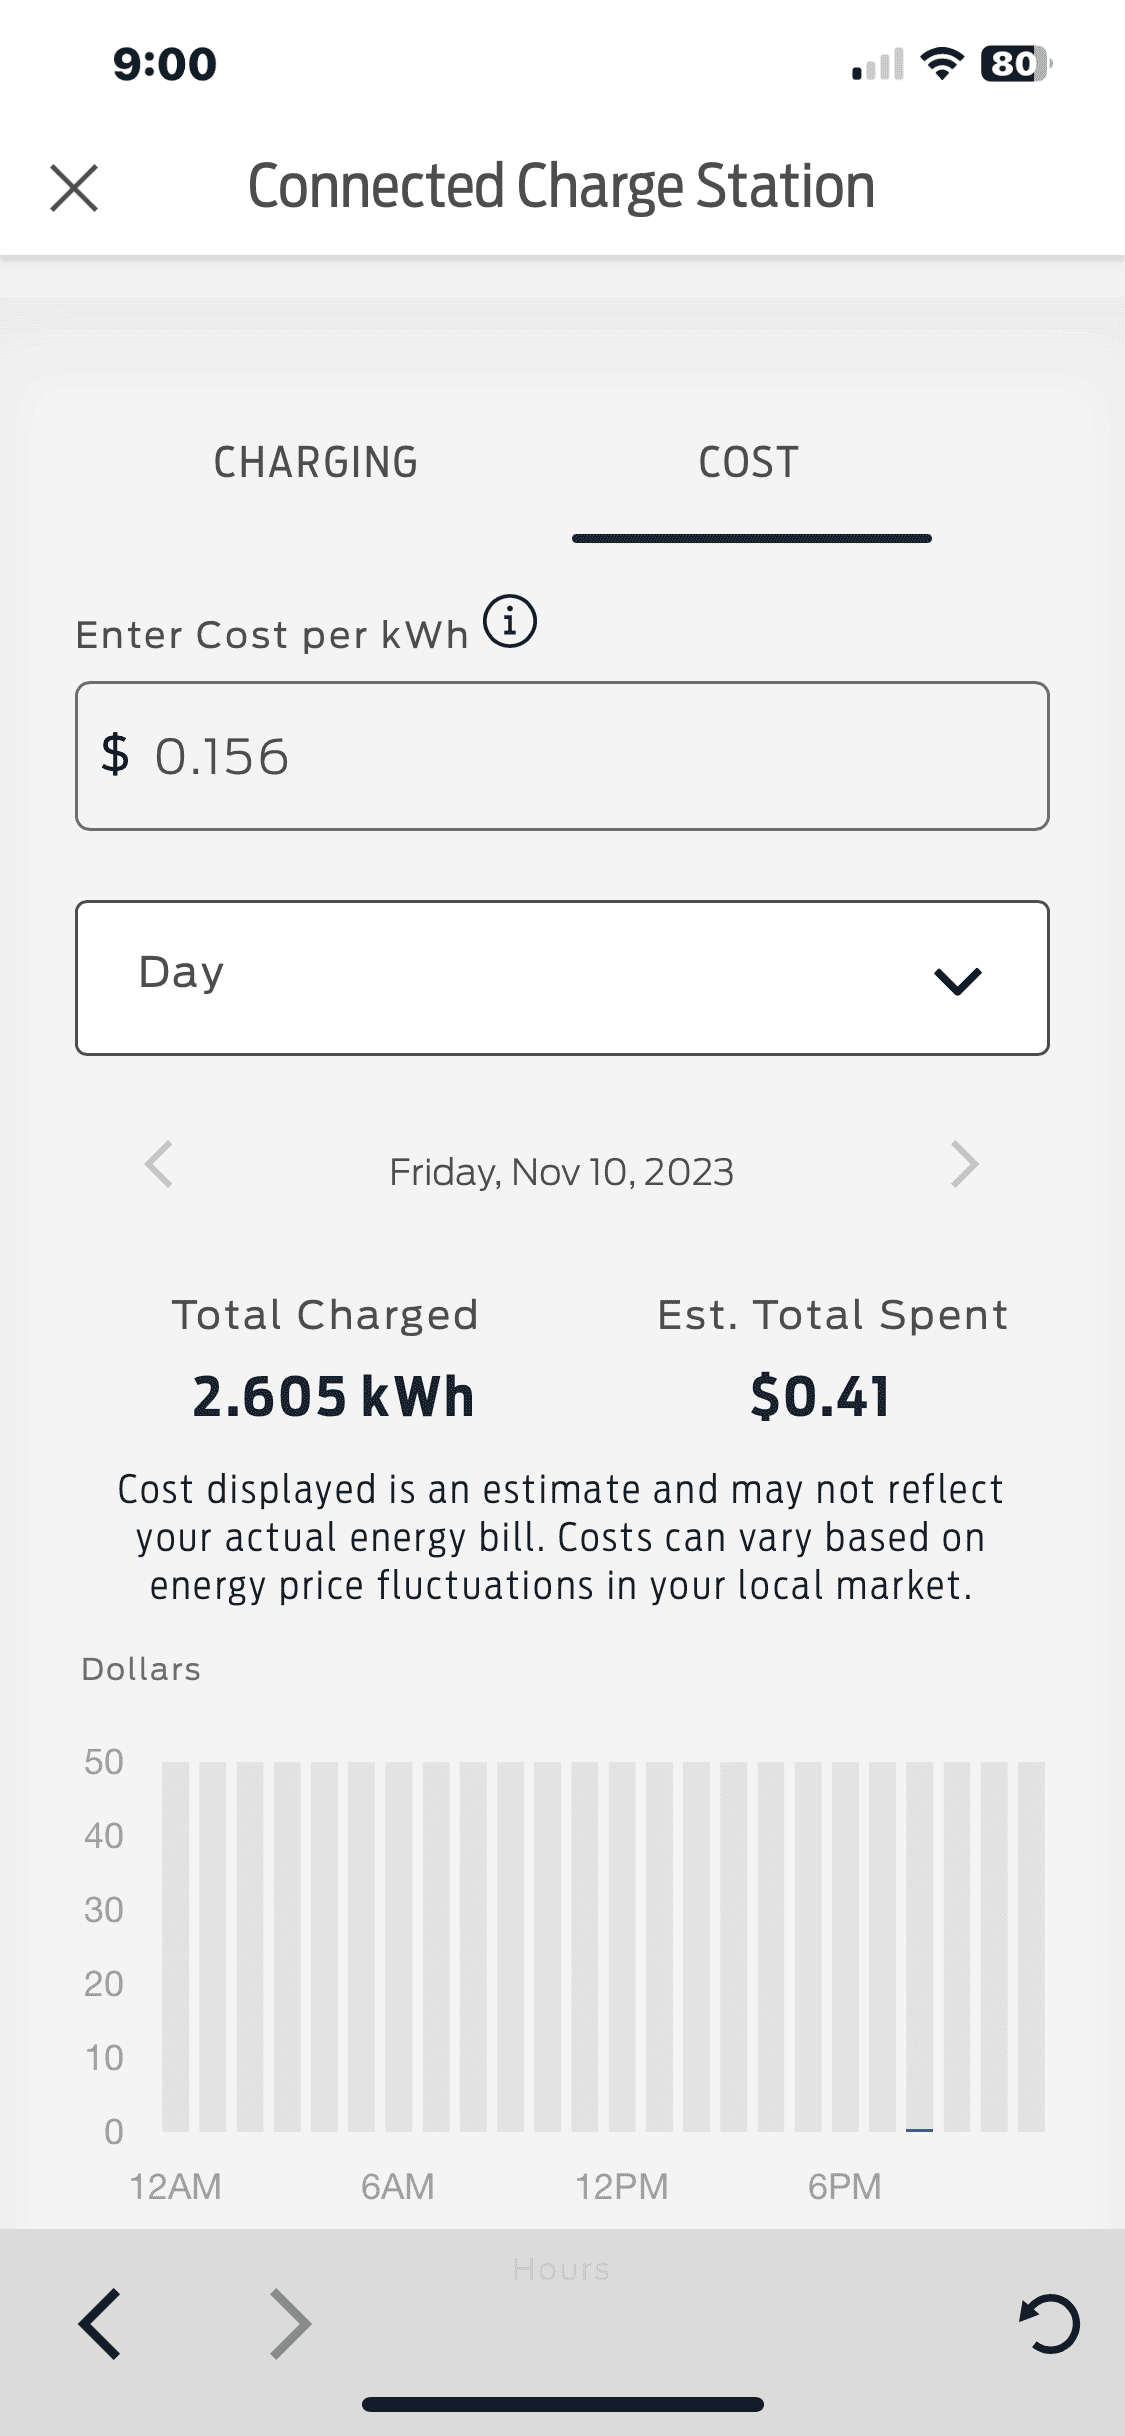Select the COST tab
The width and height of the screenshot is (1125, 2436).
click(x=749, y=462)
